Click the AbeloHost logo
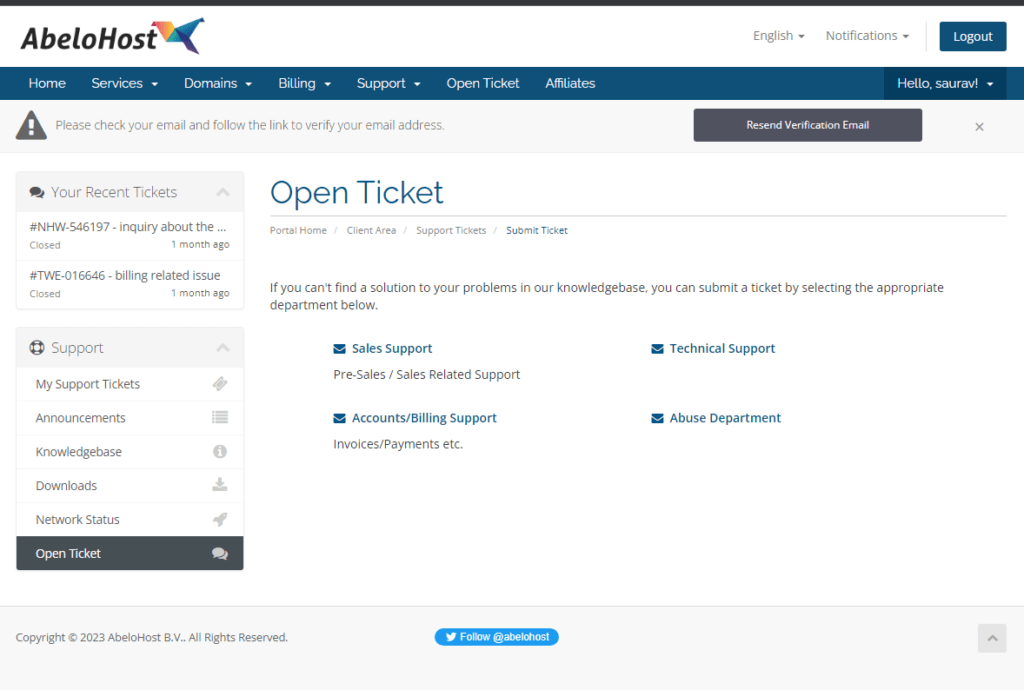 coord(110,36)
